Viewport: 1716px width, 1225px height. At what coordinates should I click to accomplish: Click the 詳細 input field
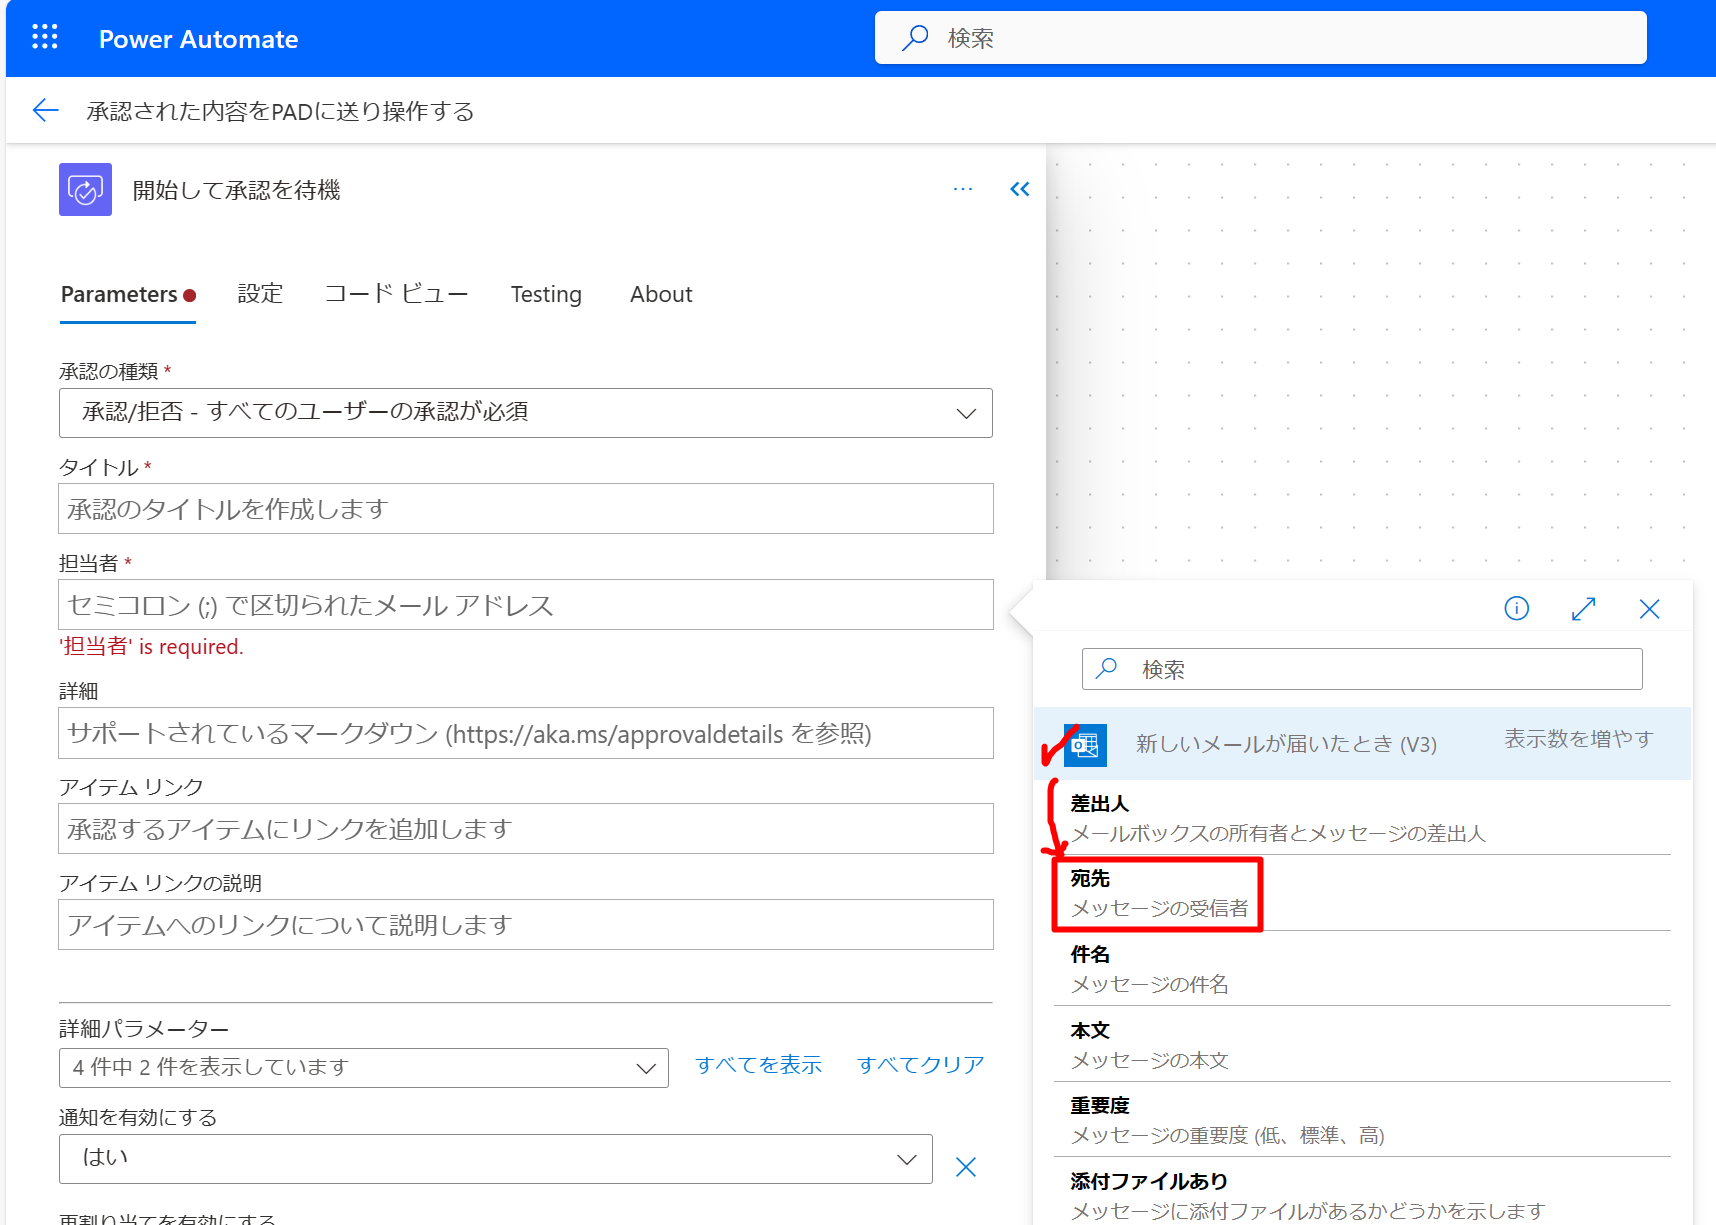point(526,733)
